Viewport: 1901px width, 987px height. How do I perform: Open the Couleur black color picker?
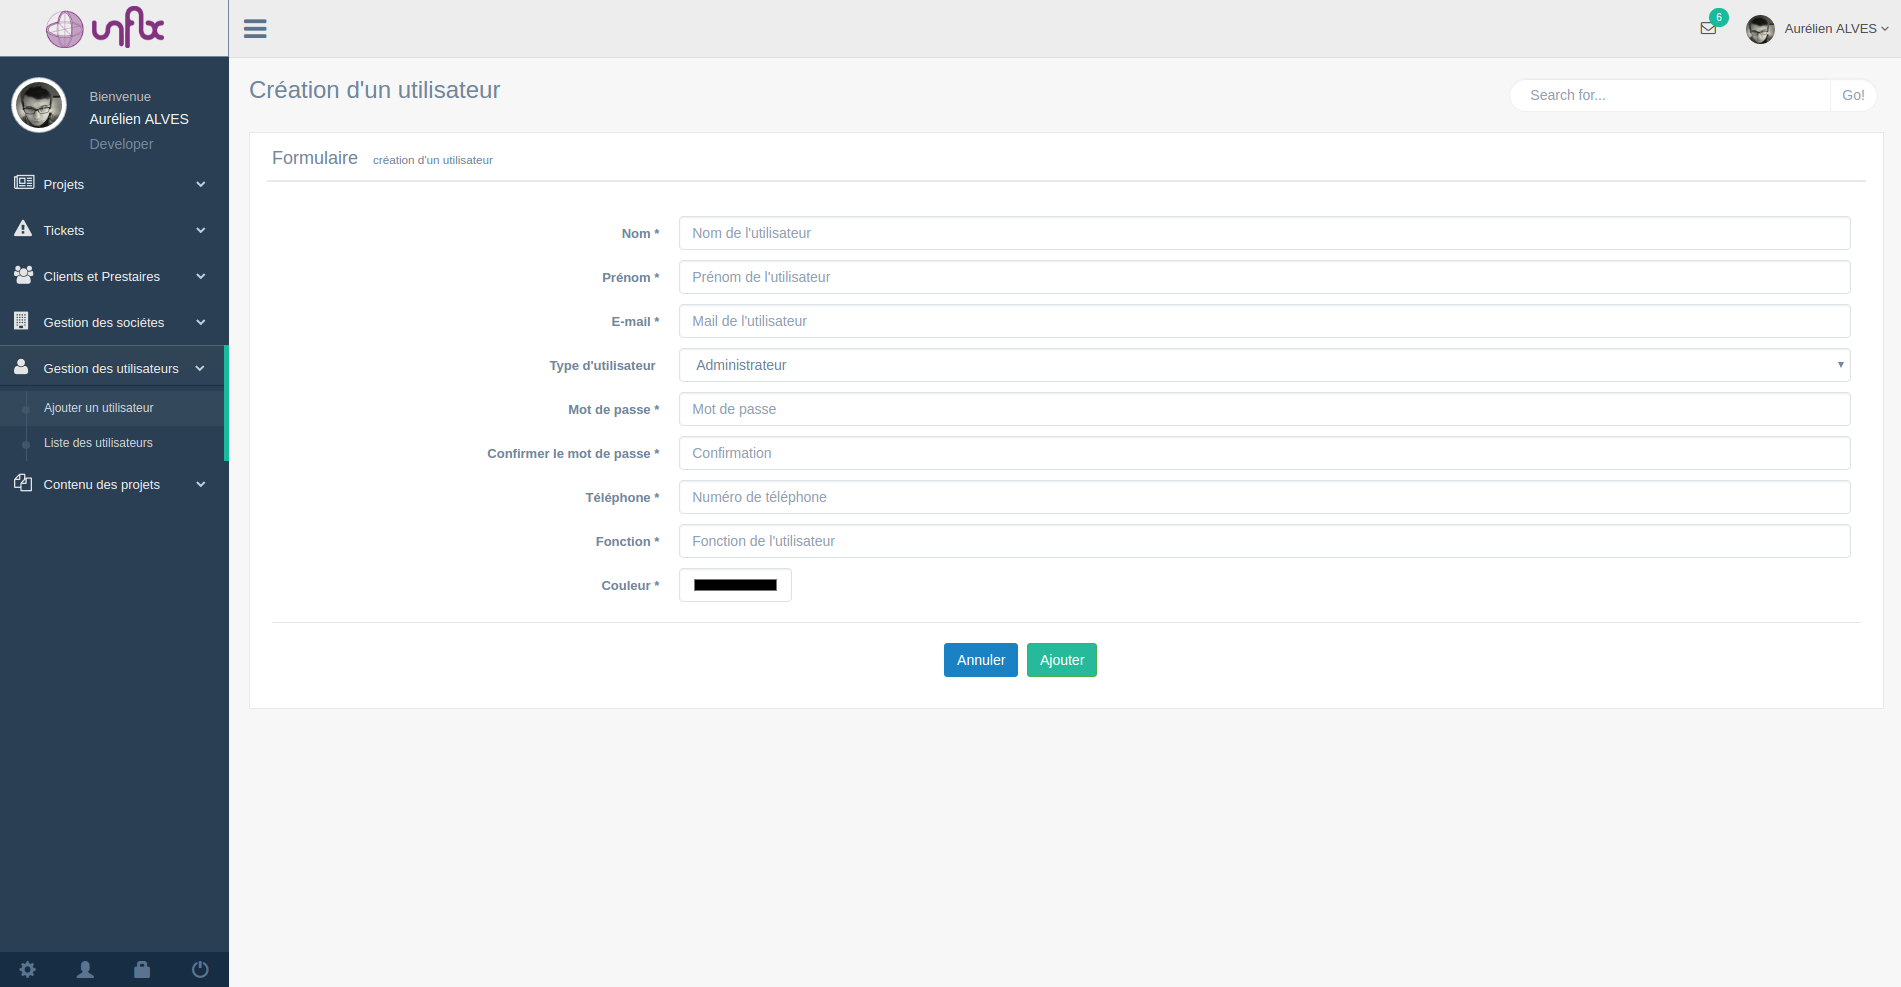point(735,585)
